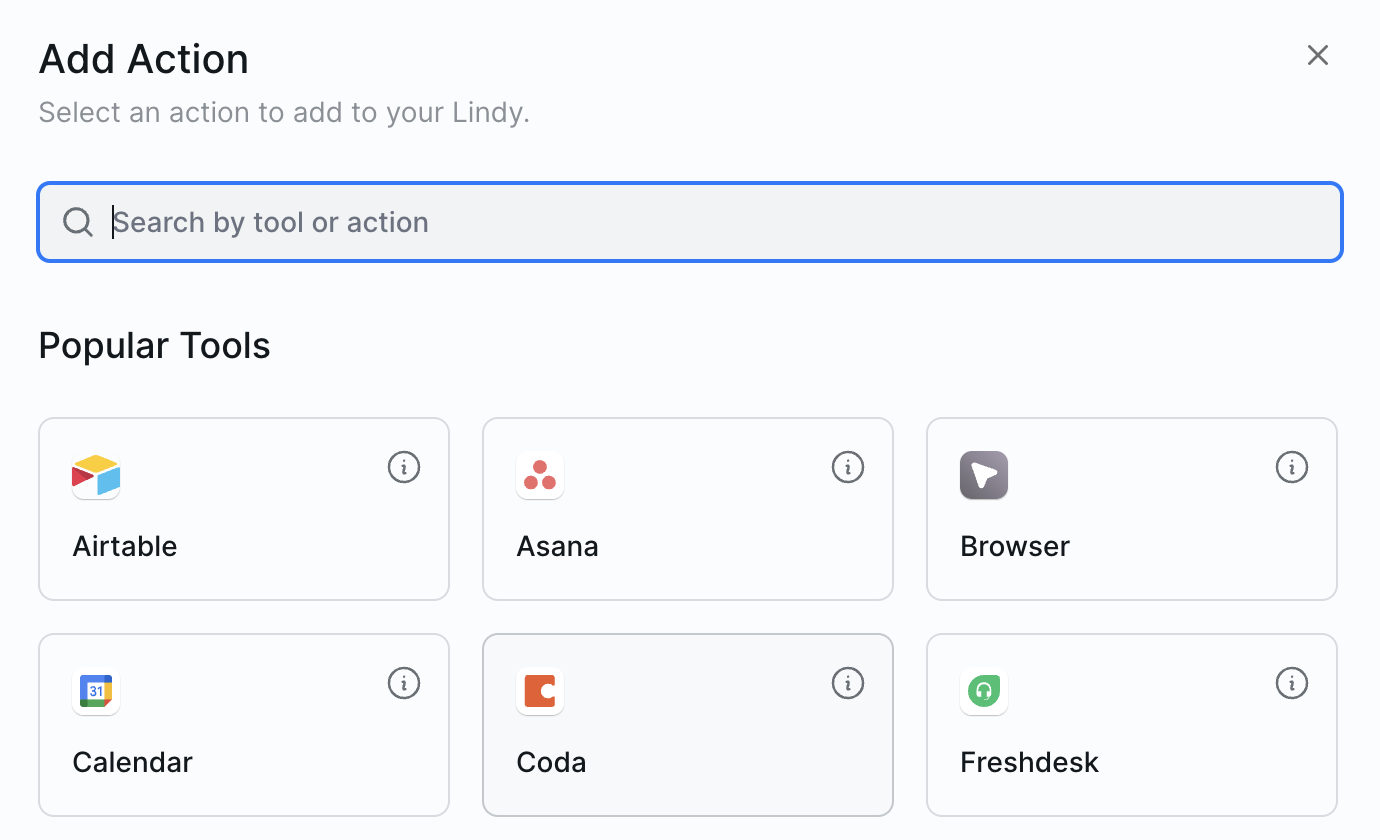Click the Freshdesk logo icon

point(984,691)
